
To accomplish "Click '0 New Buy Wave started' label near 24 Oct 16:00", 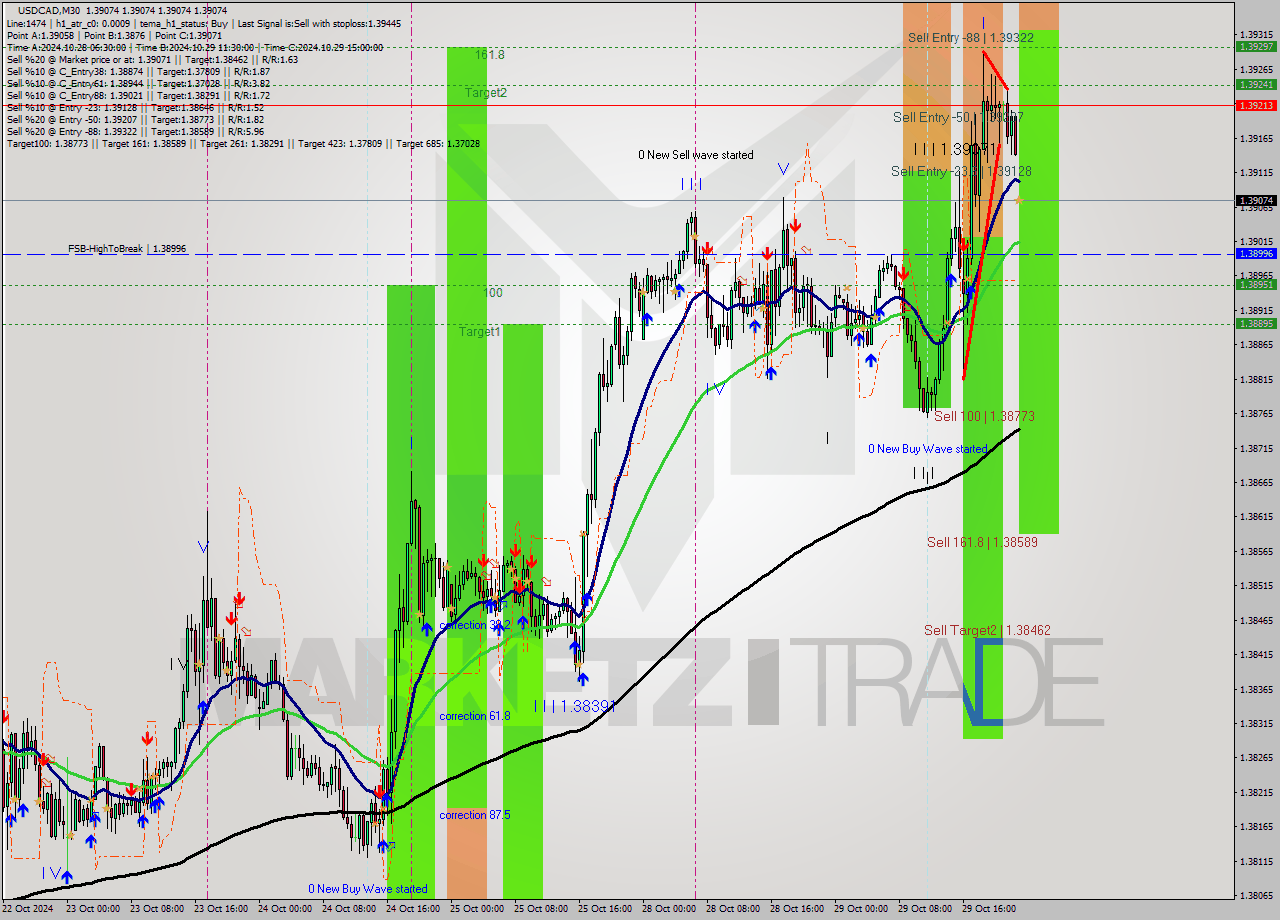I will tap(368, 889).
